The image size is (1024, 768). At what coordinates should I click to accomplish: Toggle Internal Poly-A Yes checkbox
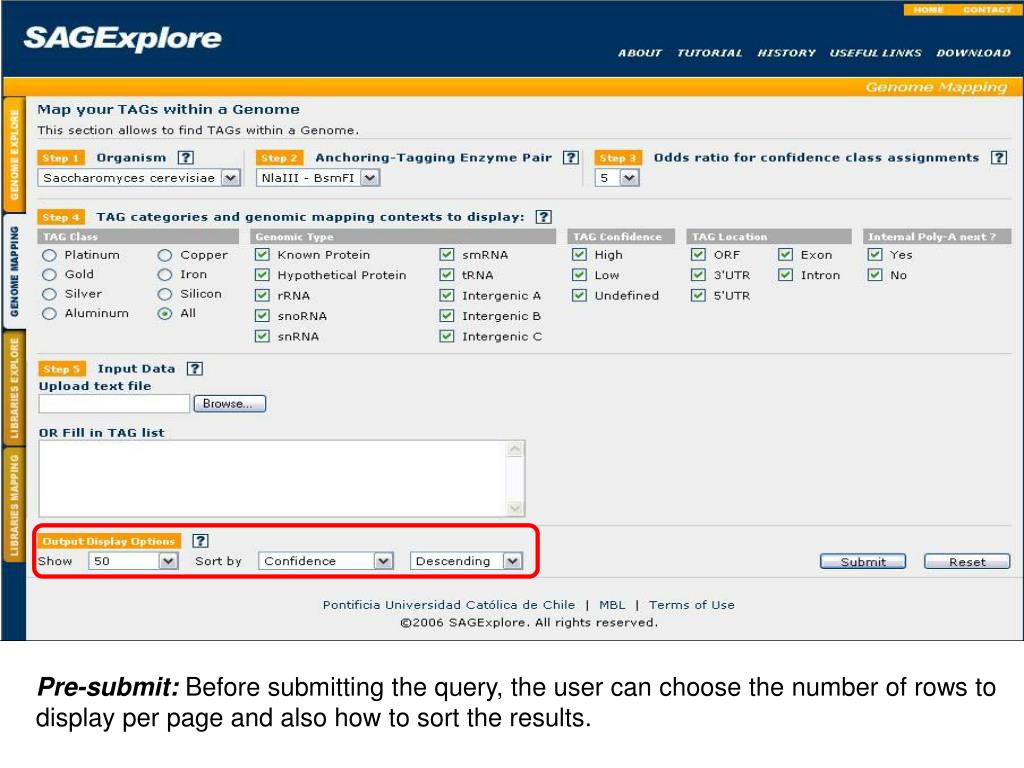click(x=875, y=255)
